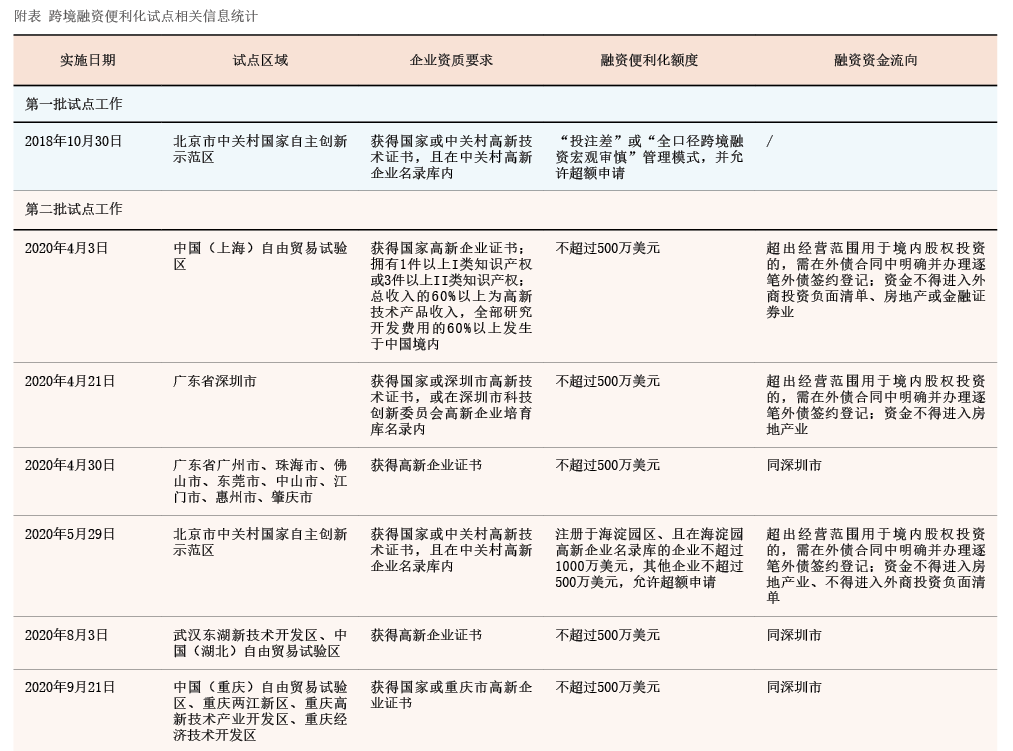Click the 2018 requirement cell 获得国家或中关村高新技术证书

tap(452, 157)
